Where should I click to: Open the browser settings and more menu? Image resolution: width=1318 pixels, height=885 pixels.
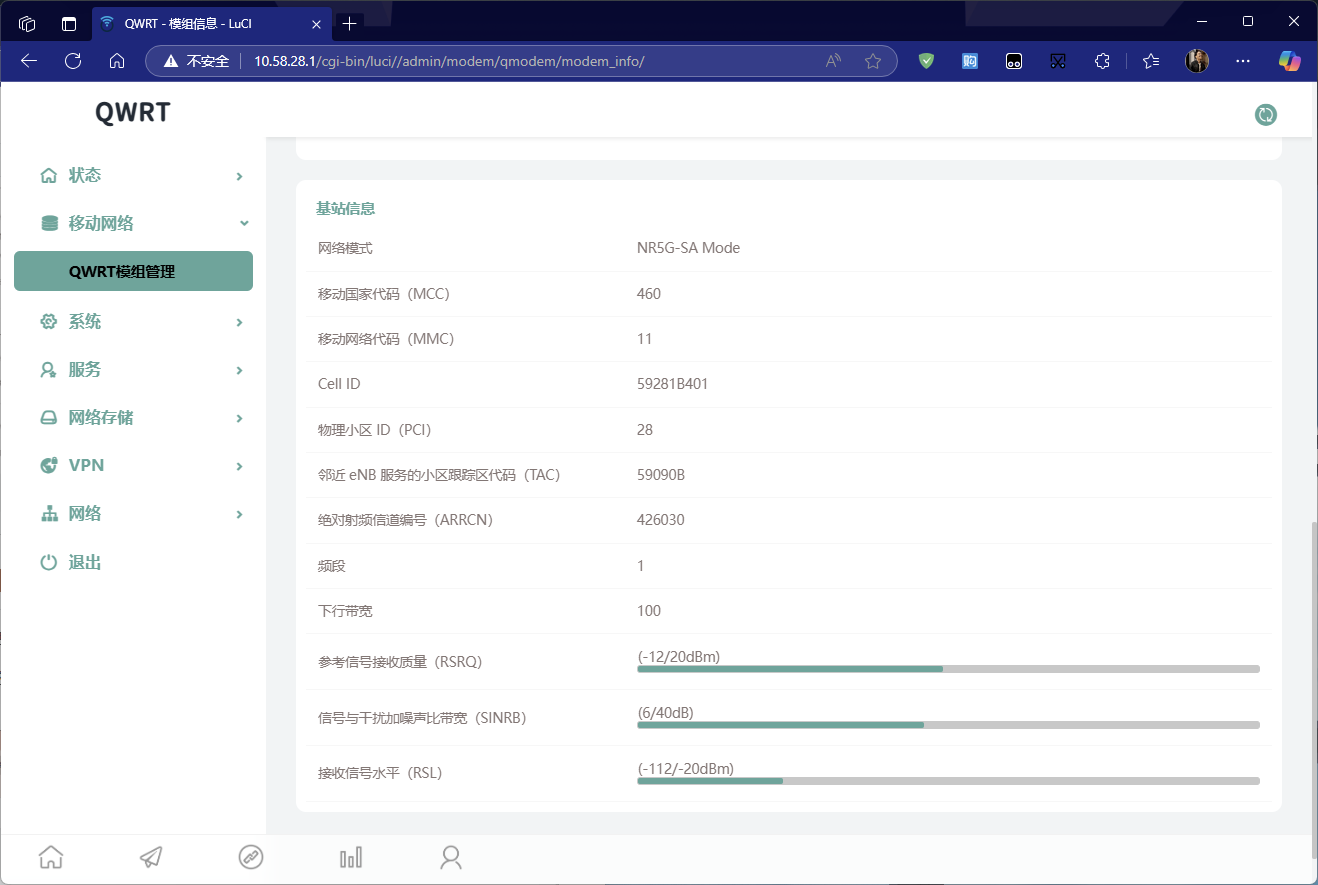1243,61
